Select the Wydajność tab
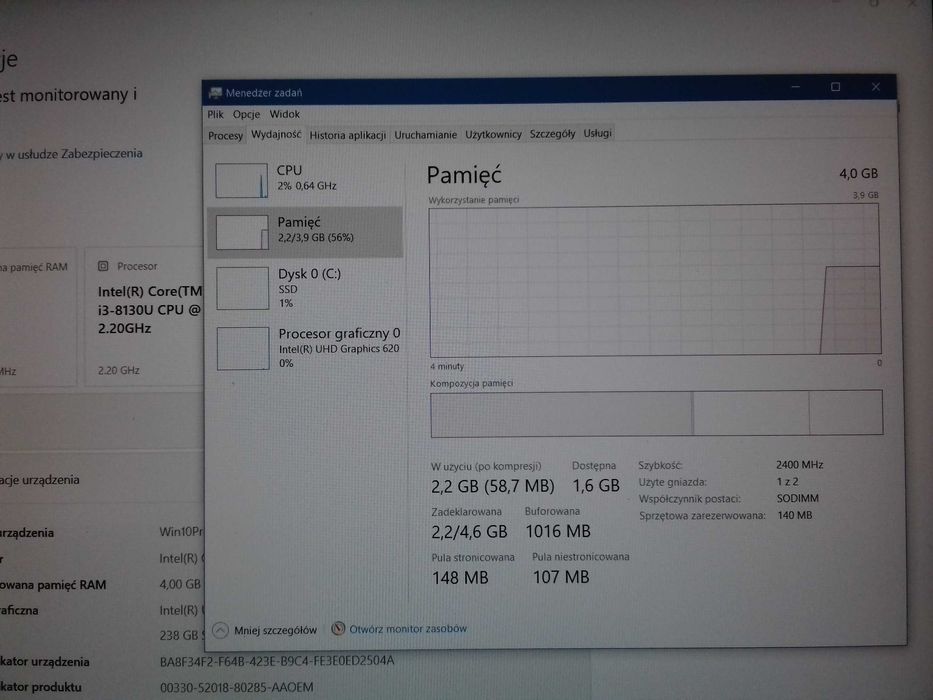Viewport: 933px width, 700px height. pos(276,135)
